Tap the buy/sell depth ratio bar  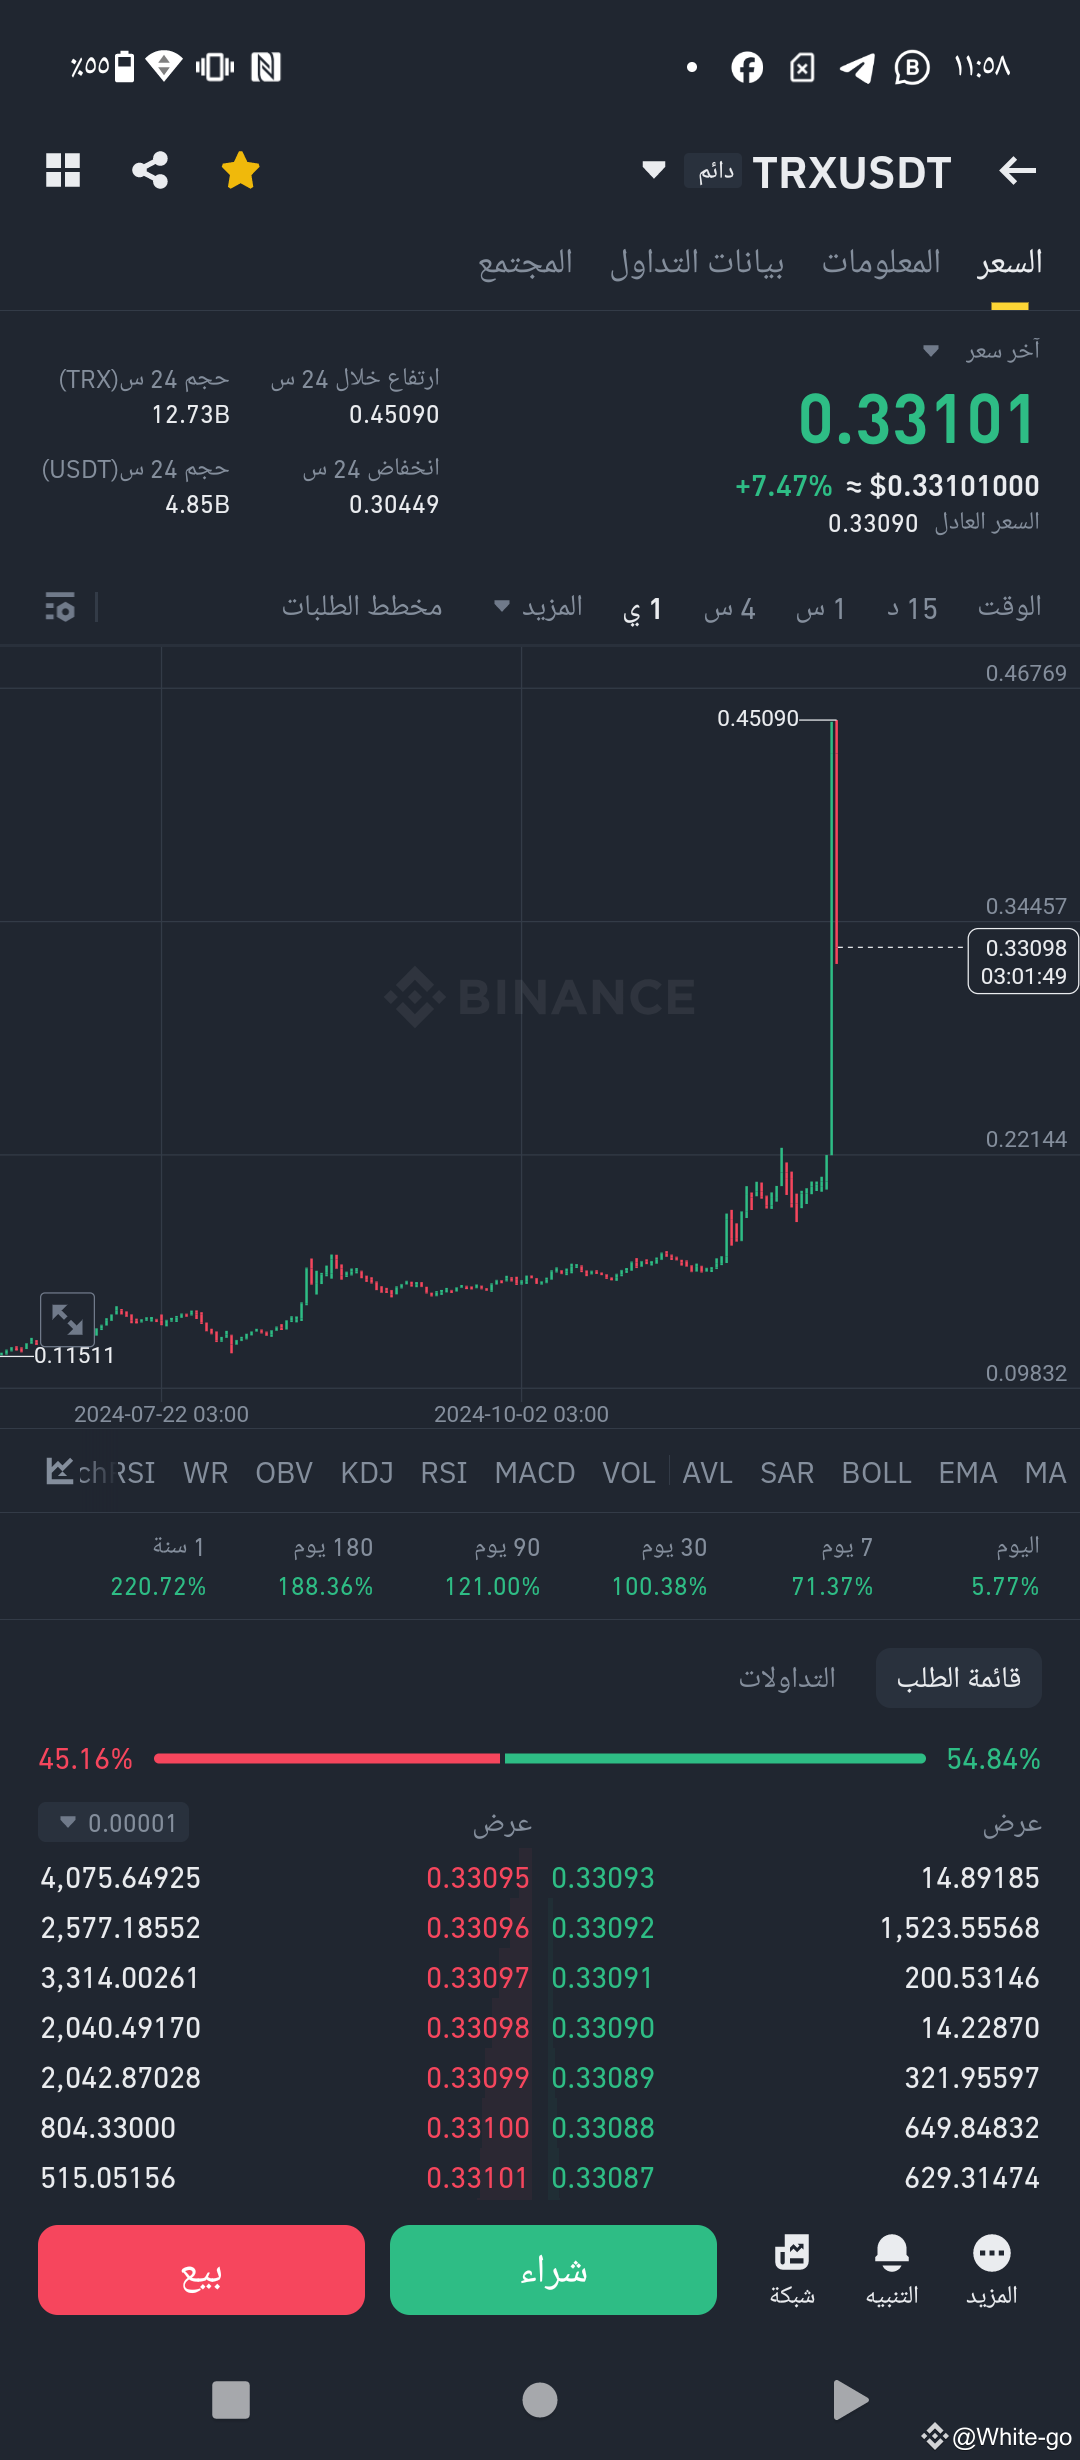[x=540, y=1758]
